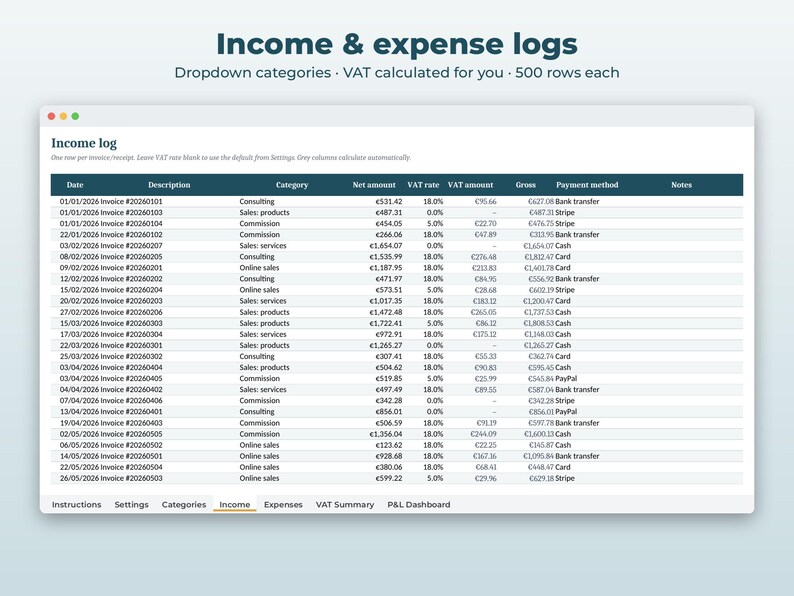The width and height of the screenshot is (794, 596).
Task: Click the yellow minimize window dot
Action: [63, 116]
